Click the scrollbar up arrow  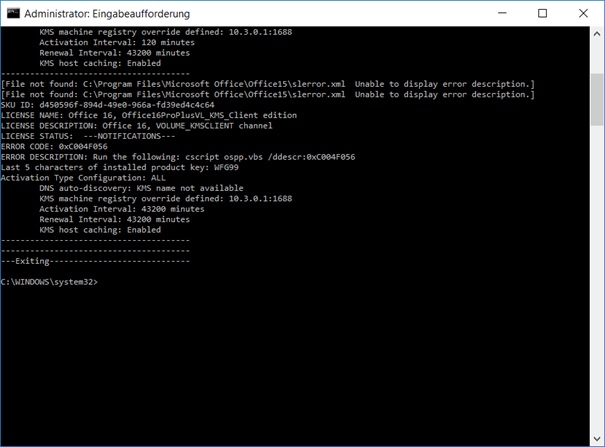597,34
